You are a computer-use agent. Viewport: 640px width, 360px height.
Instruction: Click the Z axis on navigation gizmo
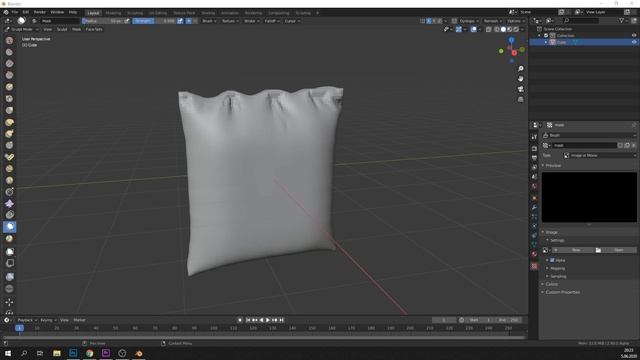tap(511, 40)
